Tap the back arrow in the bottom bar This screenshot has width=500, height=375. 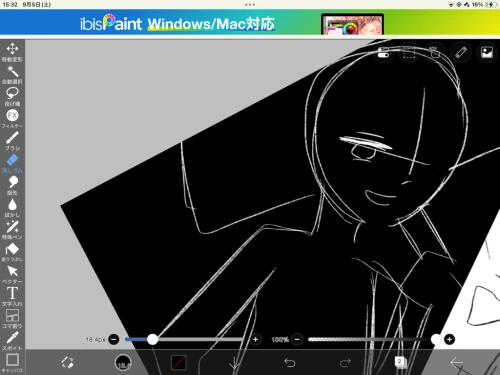pos(456,362)
